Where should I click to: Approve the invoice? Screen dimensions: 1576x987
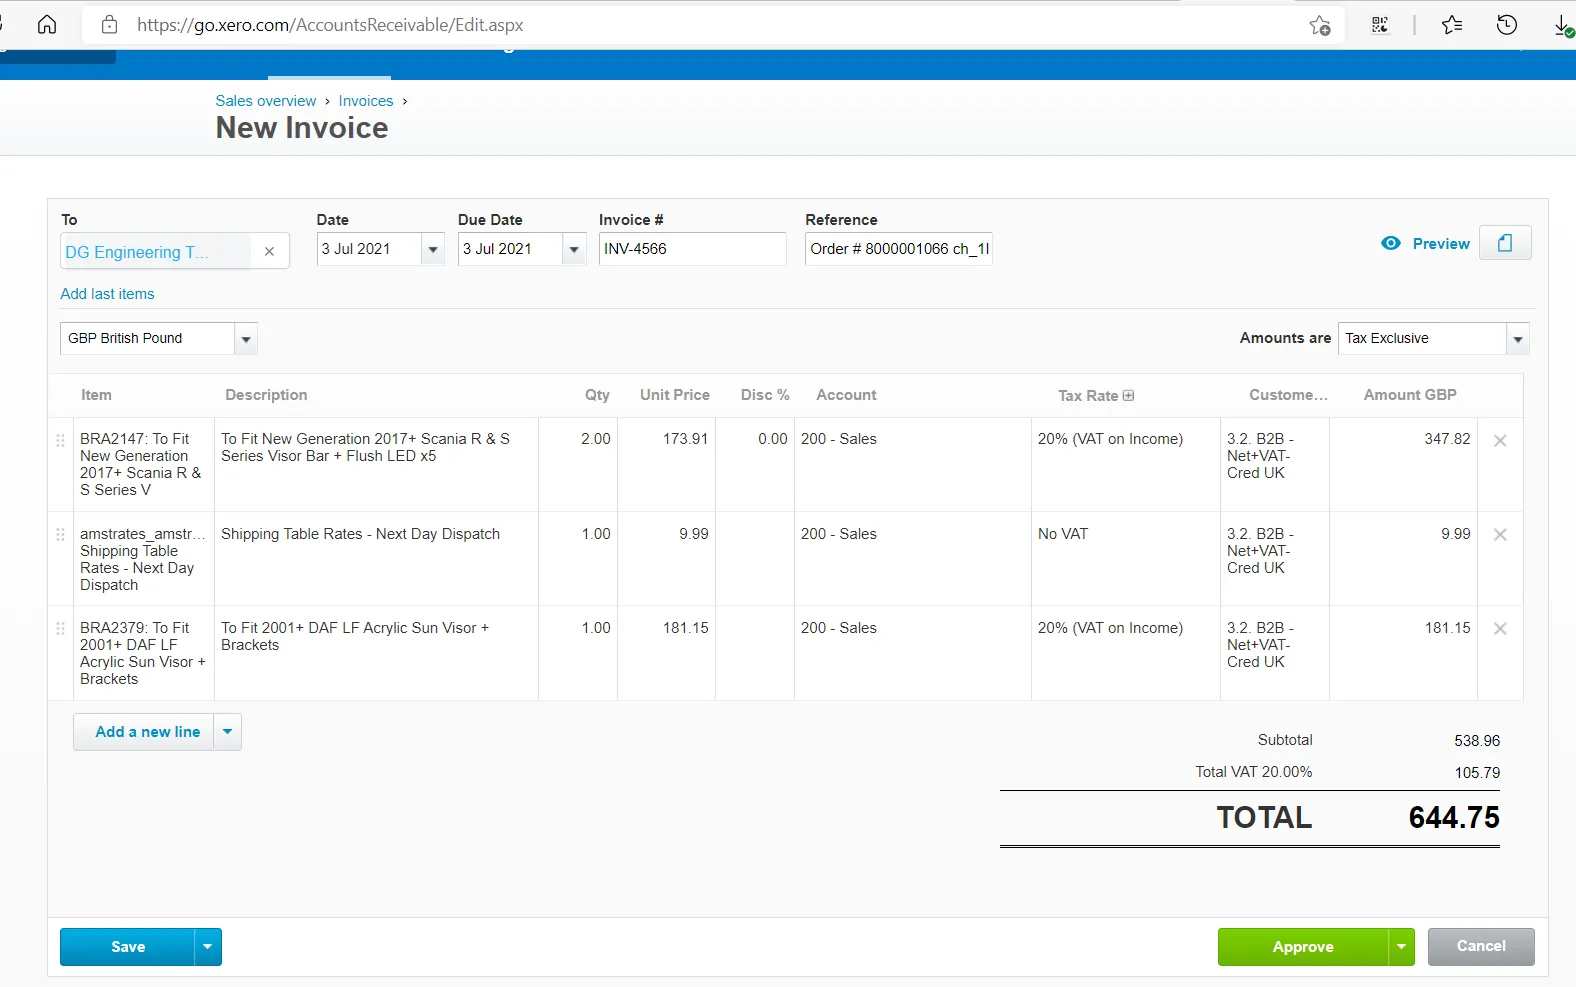coord(1303,947)
